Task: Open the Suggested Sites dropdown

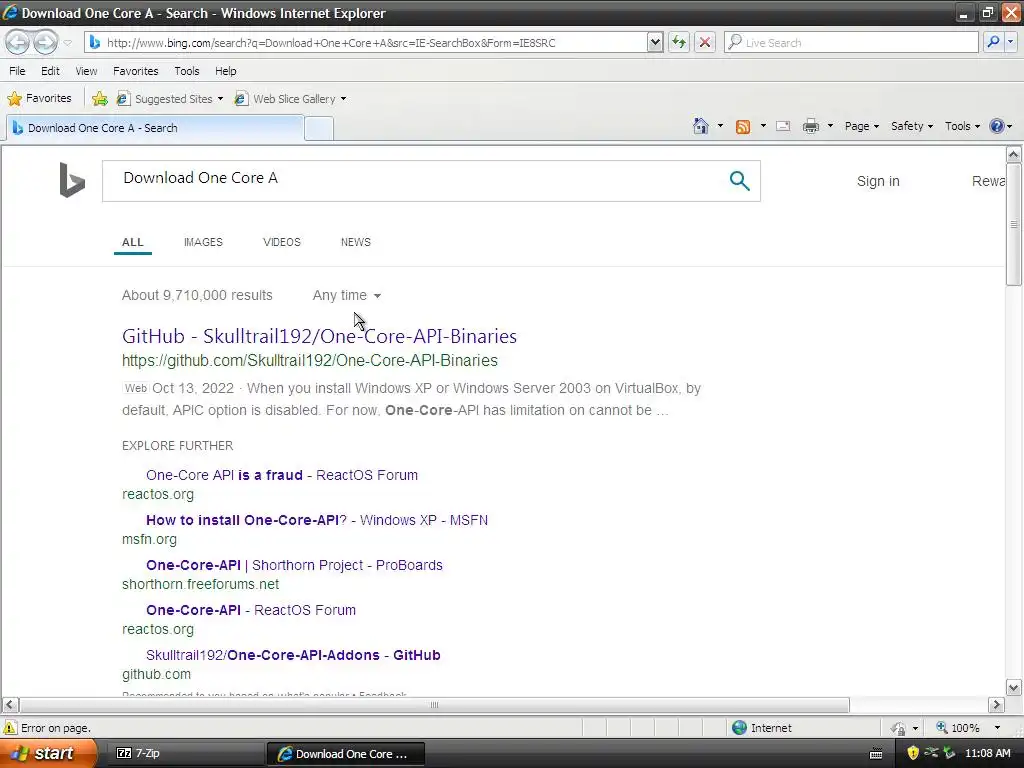Action: click(x=170, y=99)
